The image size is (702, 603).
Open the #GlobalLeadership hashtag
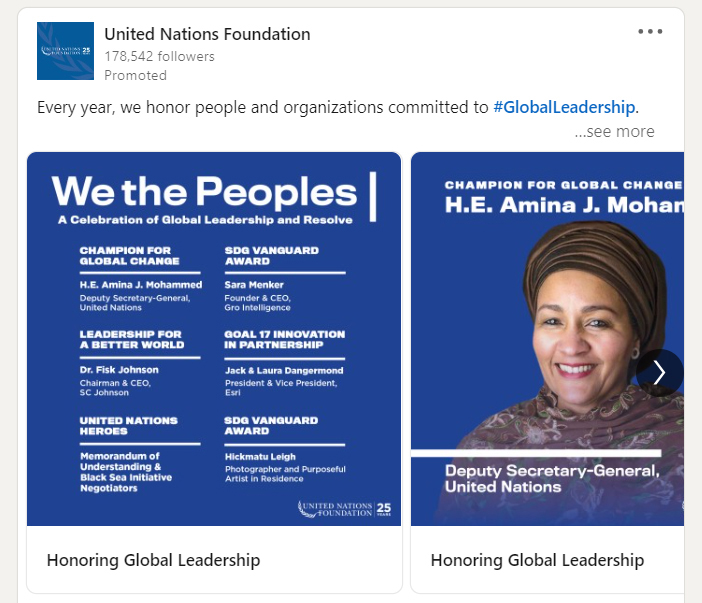click(564, 107)
